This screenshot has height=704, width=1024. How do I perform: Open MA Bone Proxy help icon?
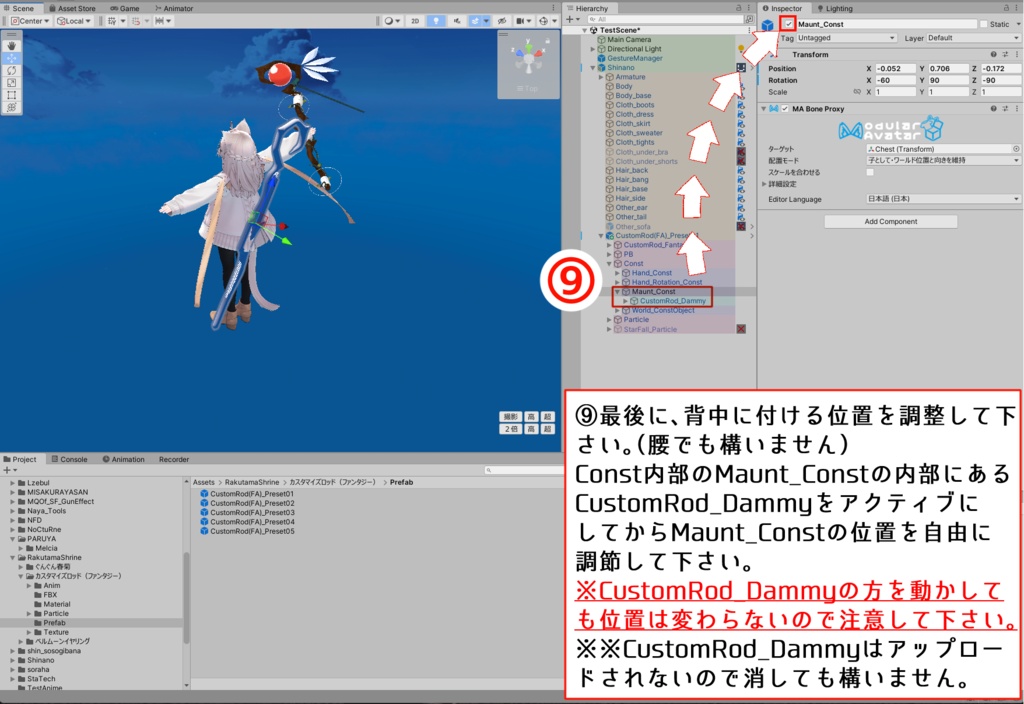coord(993,109)
